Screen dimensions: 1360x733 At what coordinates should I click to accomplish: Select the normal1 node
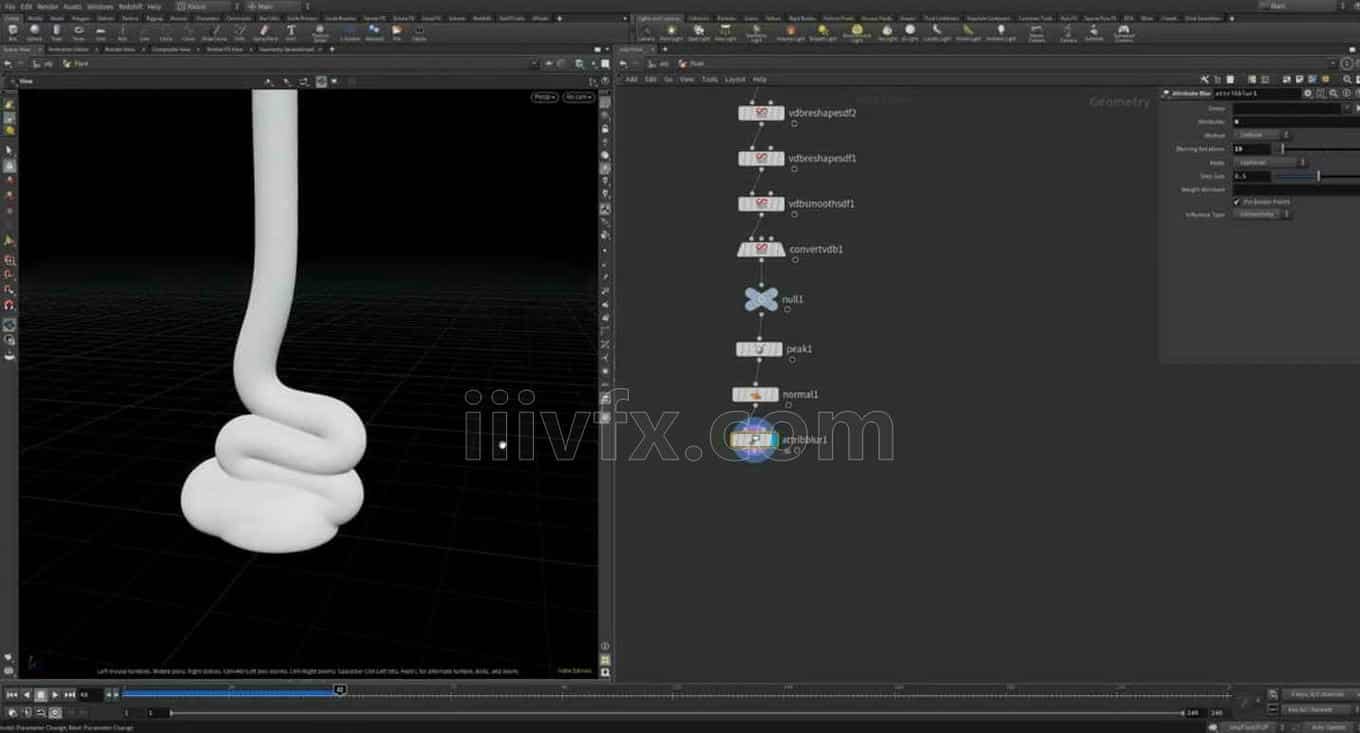tap(755, 395)
